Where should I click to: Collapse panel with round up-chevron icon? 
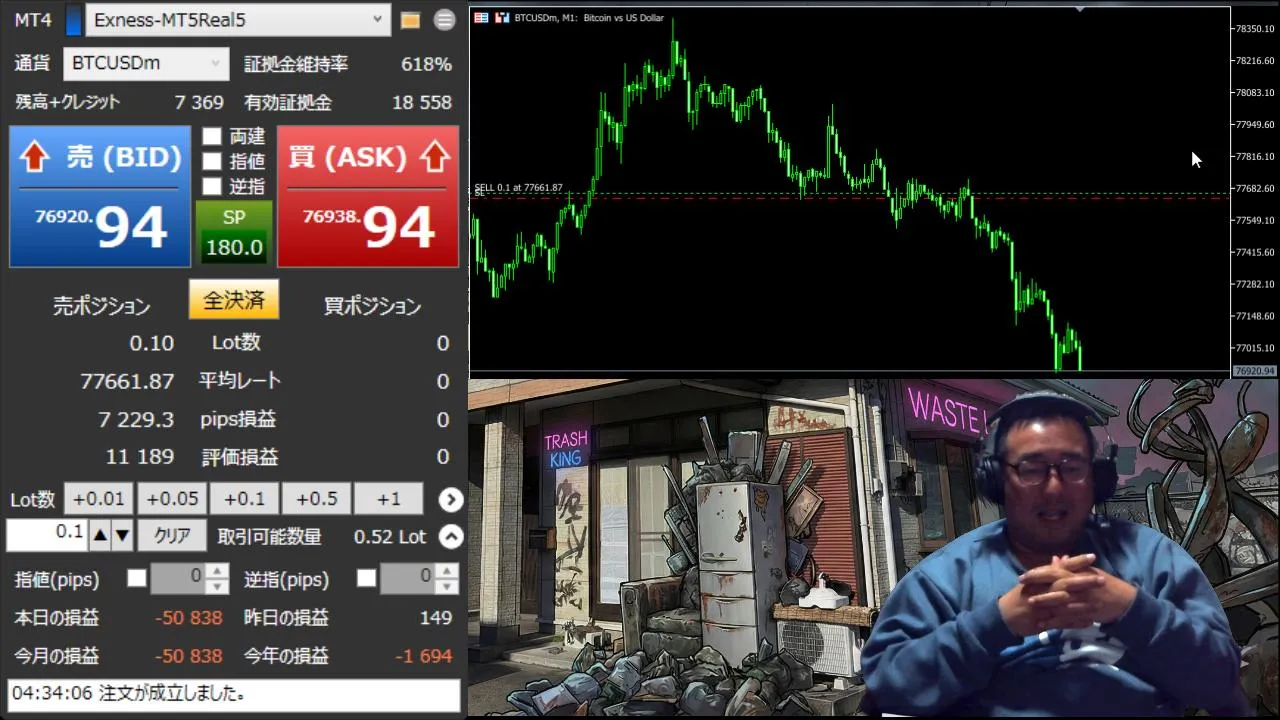pyautogui.click(x=451, y=537)
